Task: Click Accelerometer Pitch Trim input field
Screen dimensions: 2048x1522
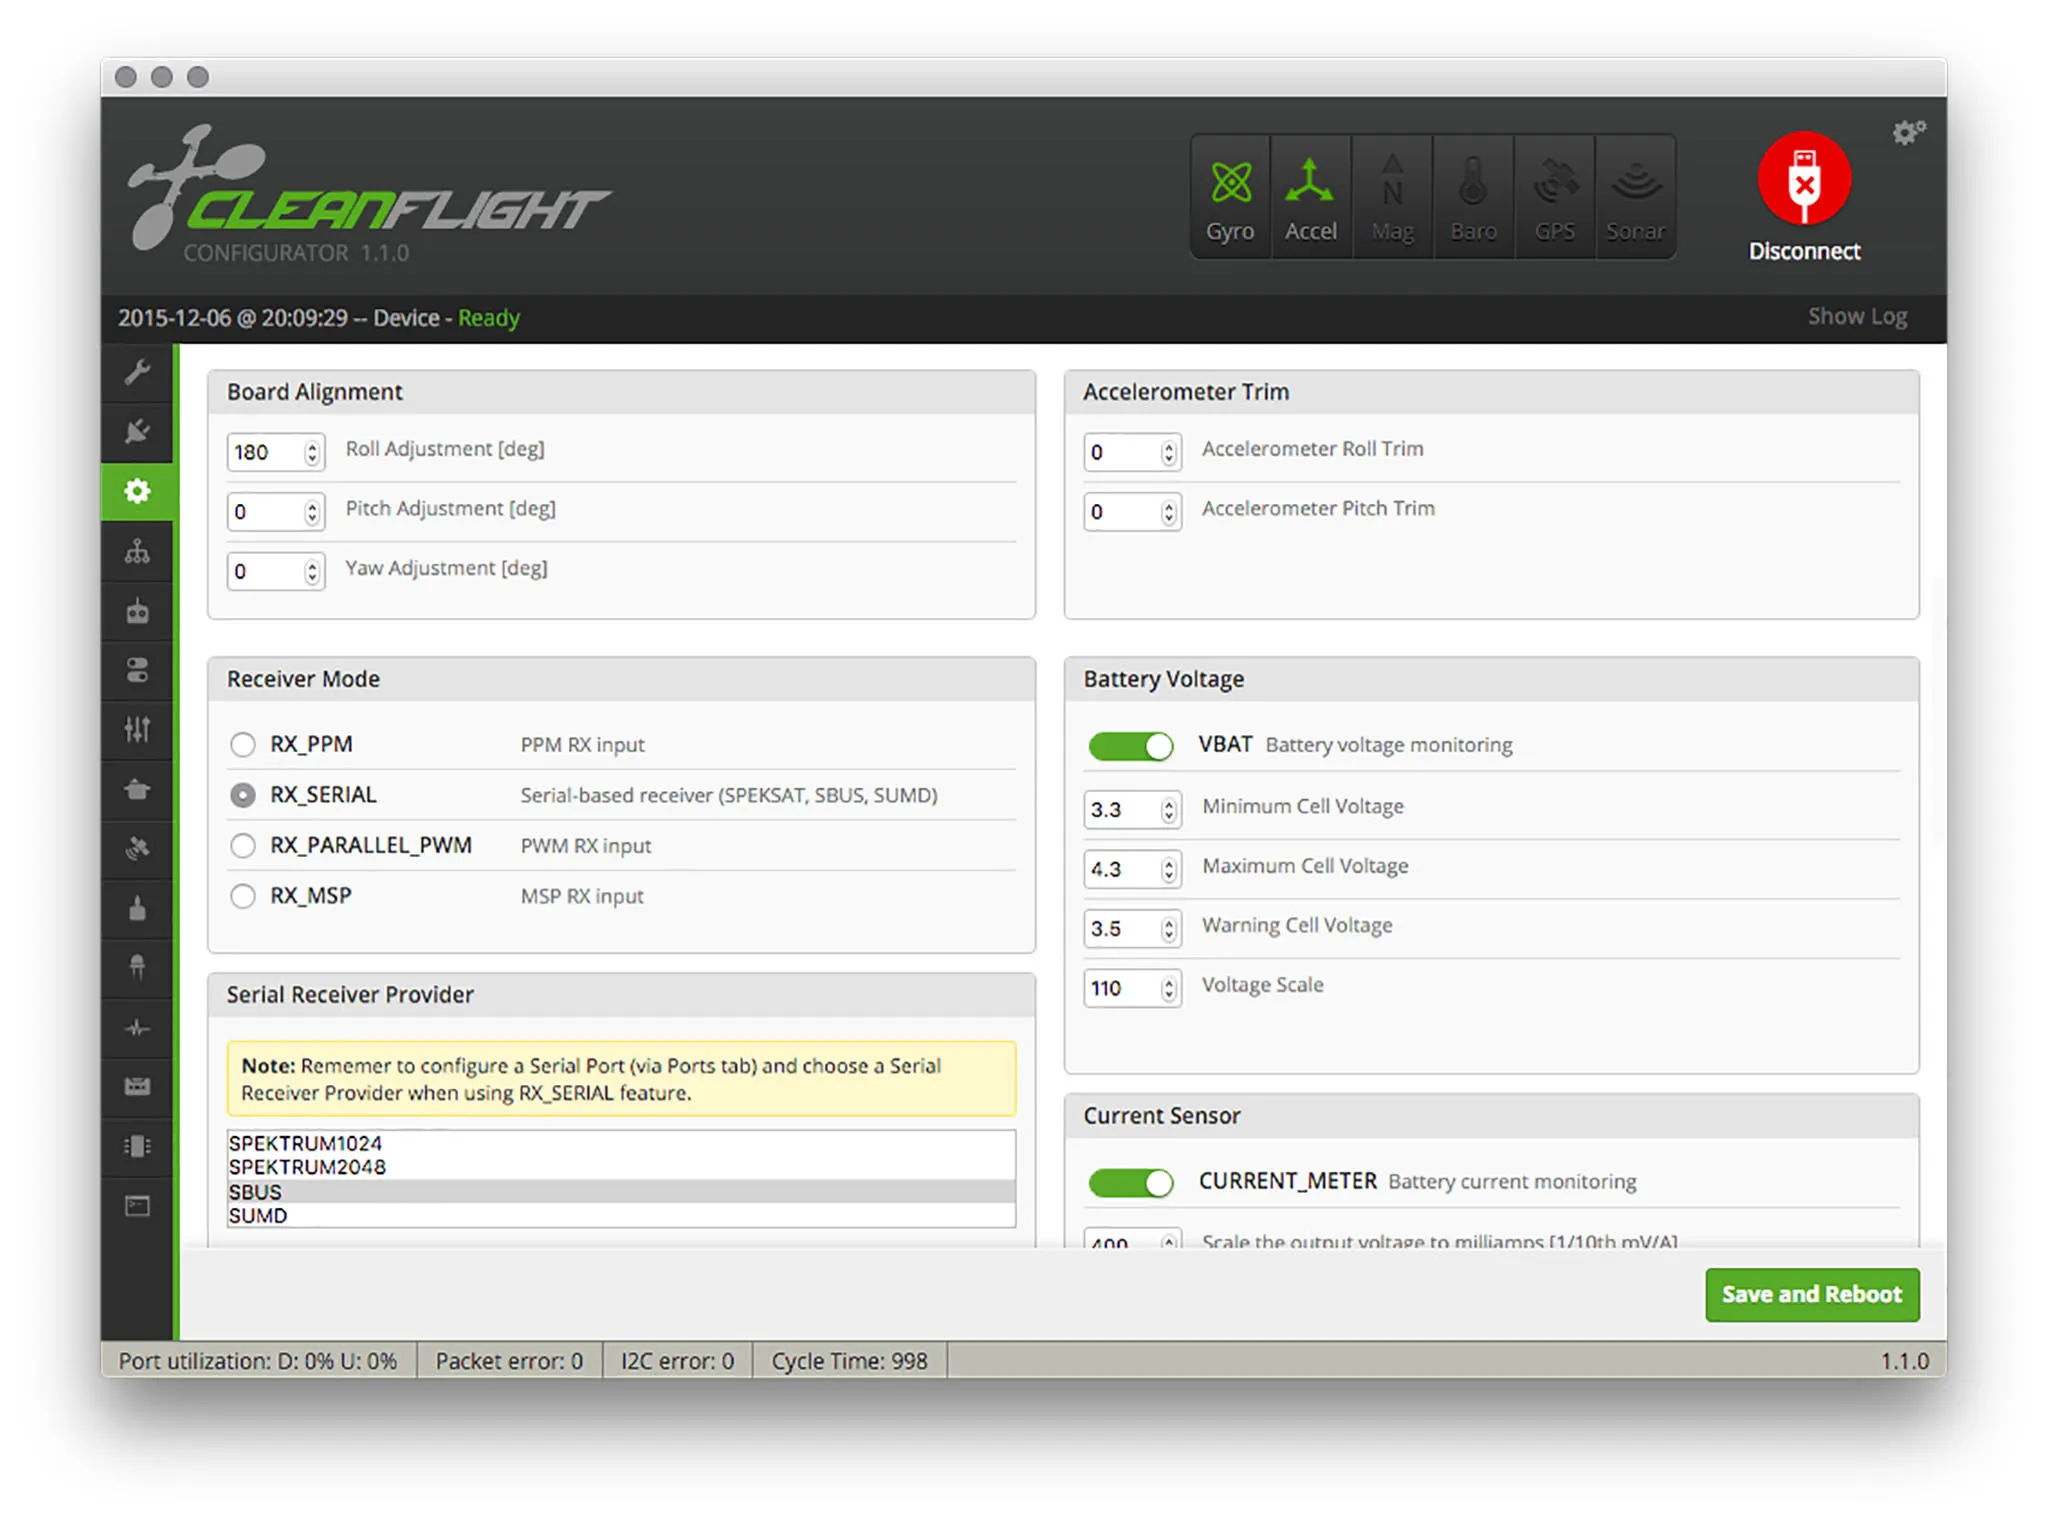Action: point(1122,512)
